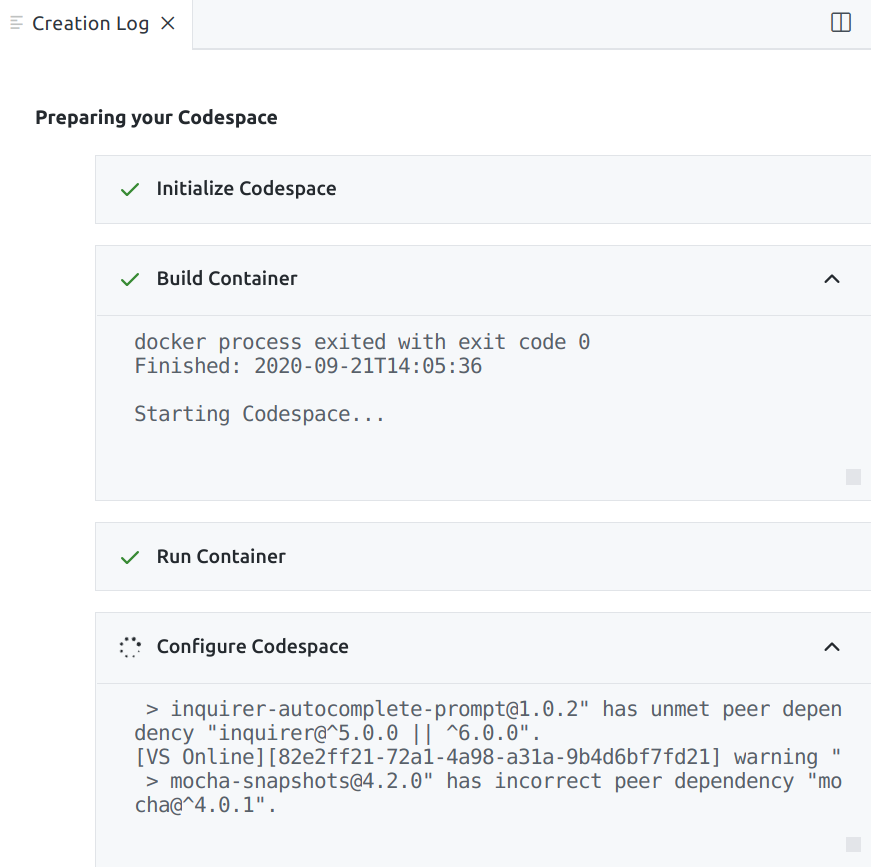The image size is (871, 867).
Task: Click the green checkmark beside Build Container
Action: 129,279
